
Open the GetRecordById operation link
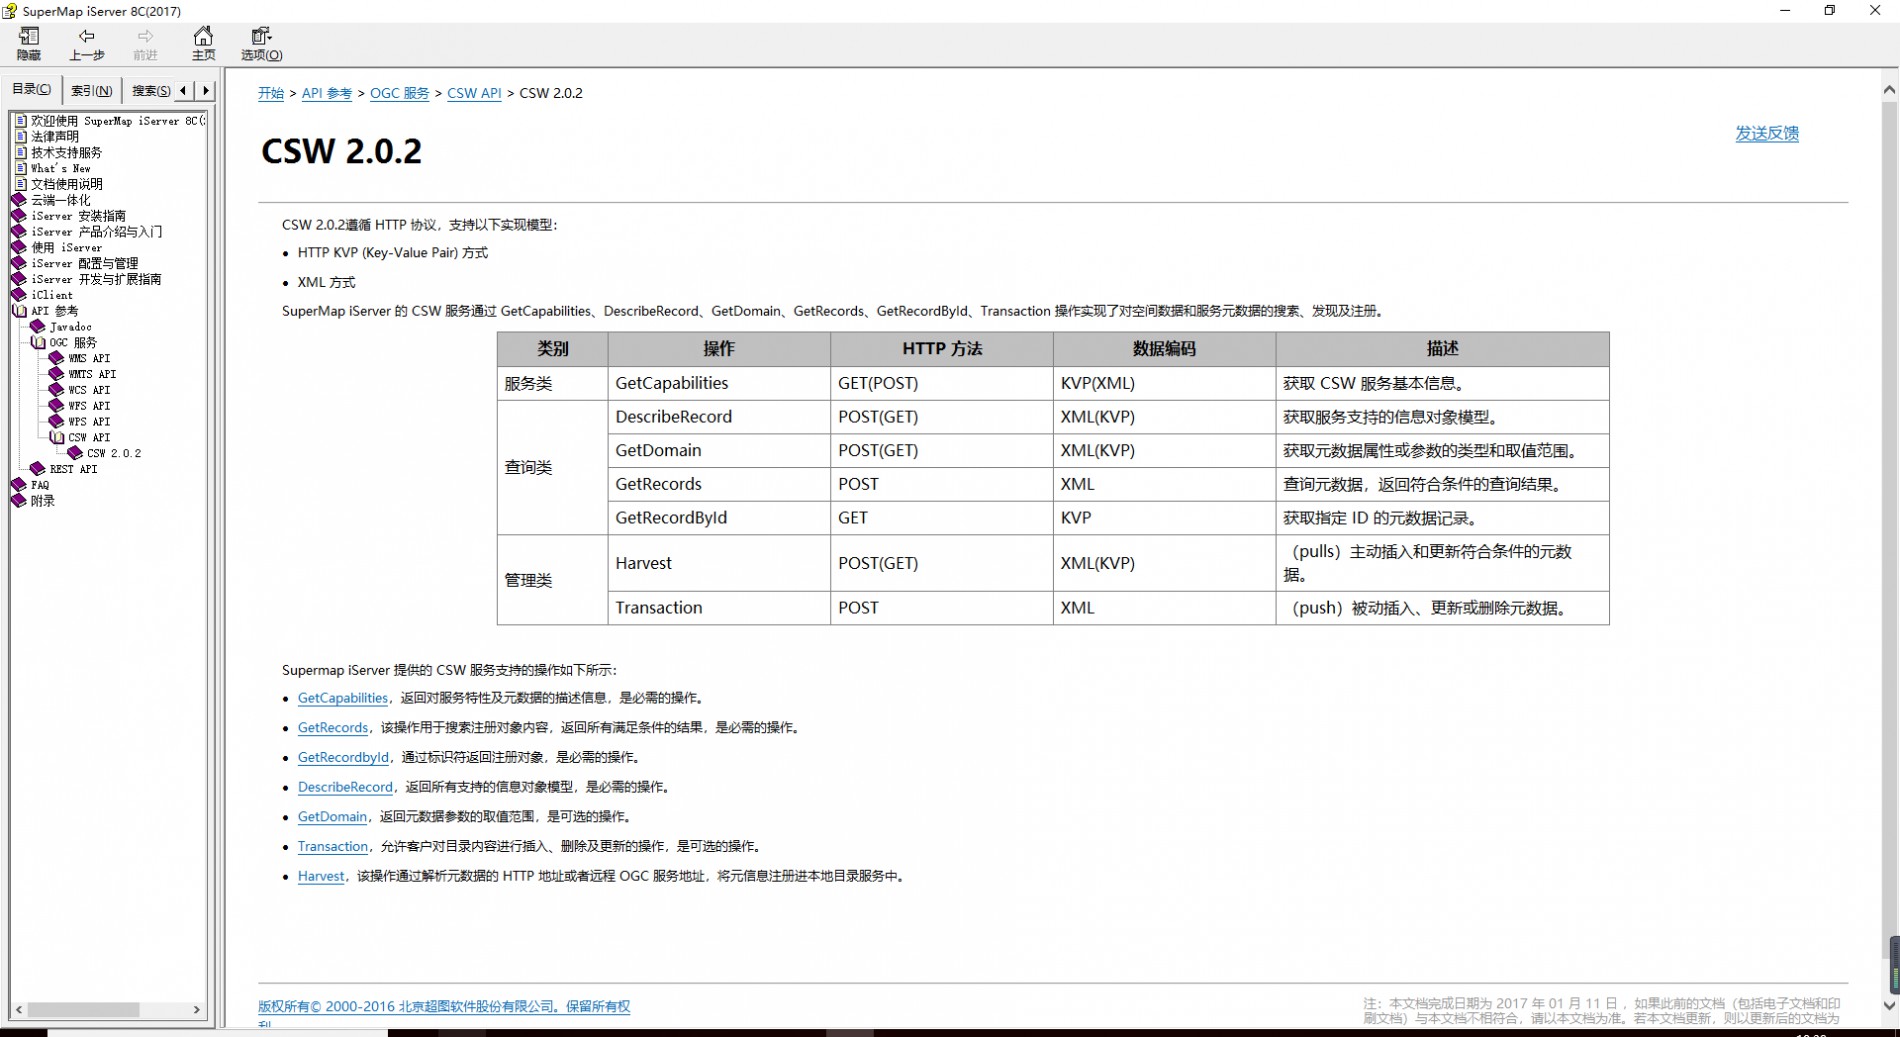(x=343, y=757)
